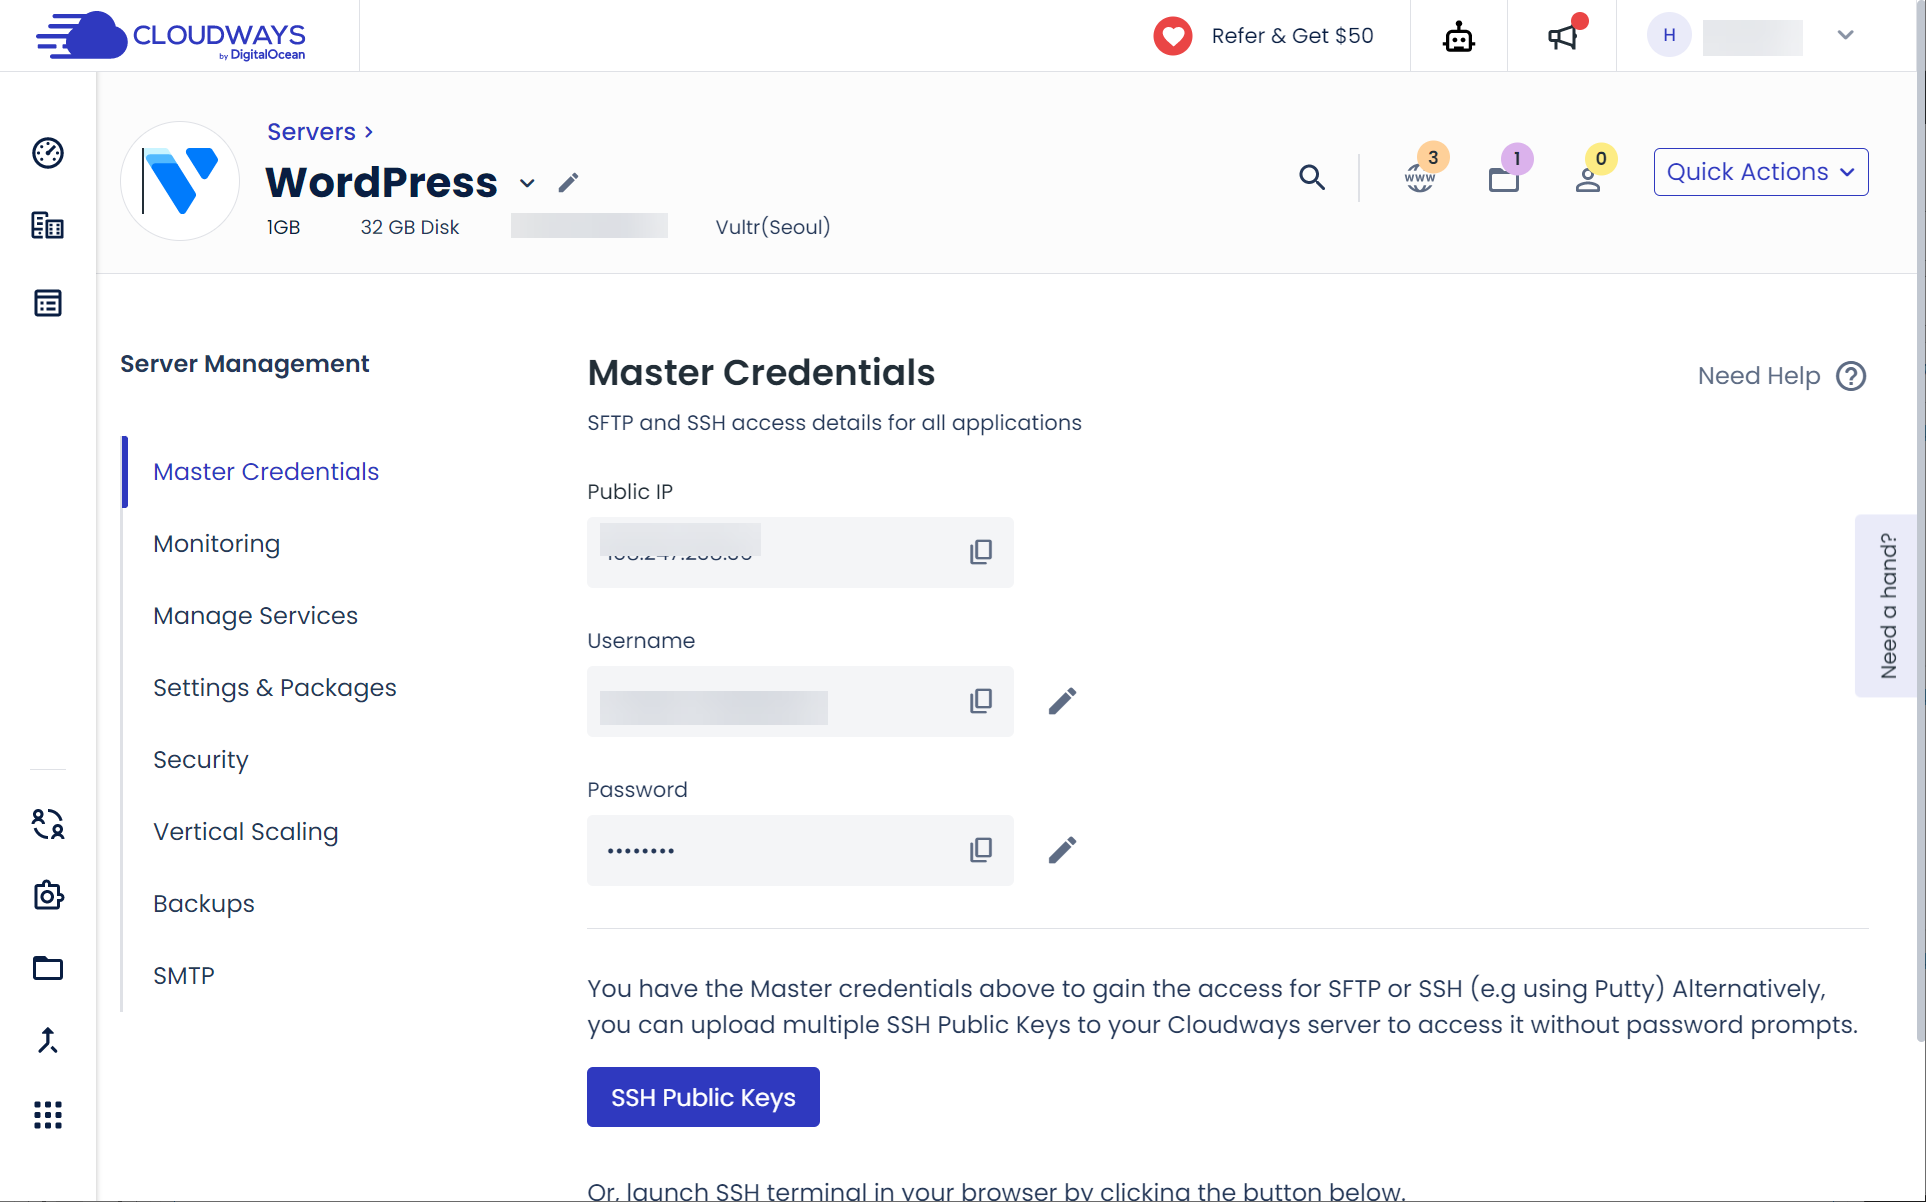The image size is (1926, 1202).
Task: Open the account profile dropdown arrow
Action: point(1845,35)
